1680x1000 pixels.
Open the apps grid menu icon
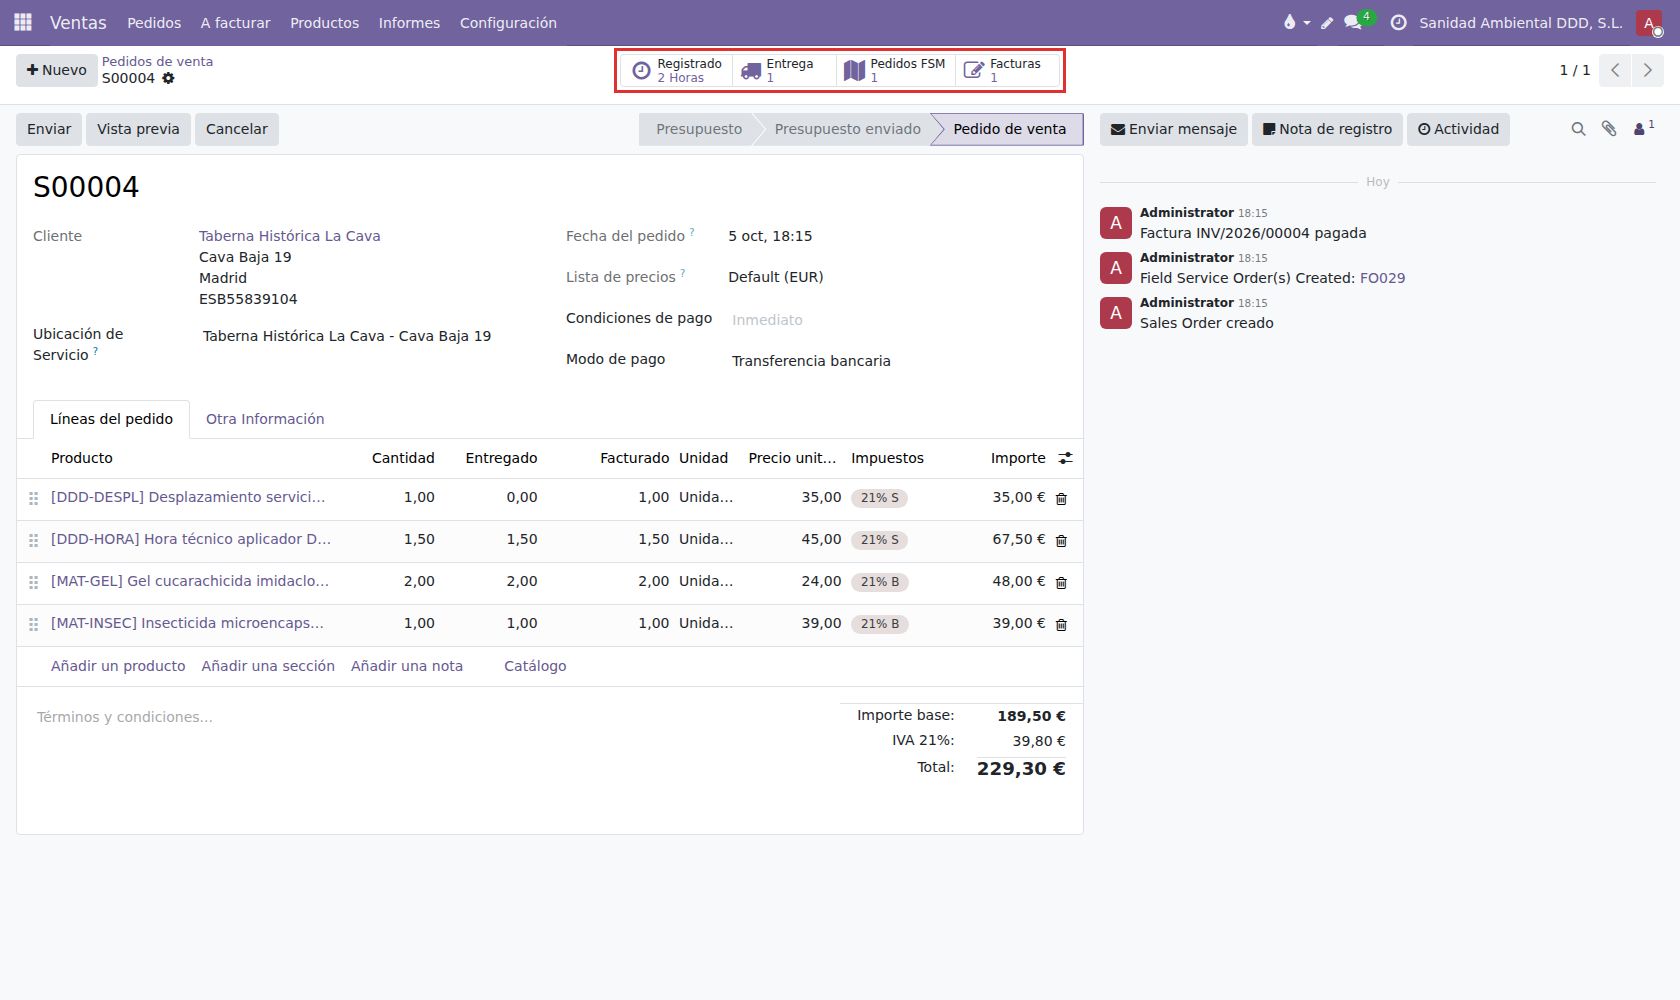click(23, 22)
